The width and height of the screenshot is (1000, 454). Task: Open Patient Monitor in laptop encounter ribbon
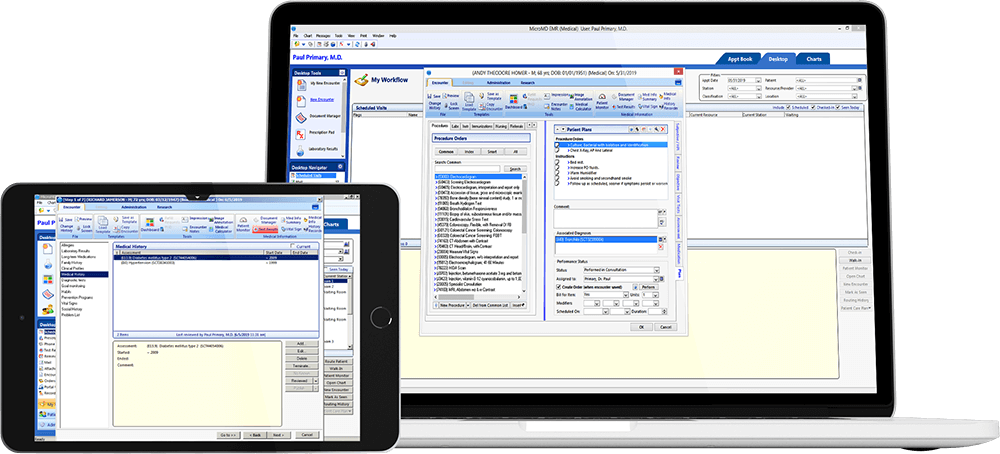(601, 101)
